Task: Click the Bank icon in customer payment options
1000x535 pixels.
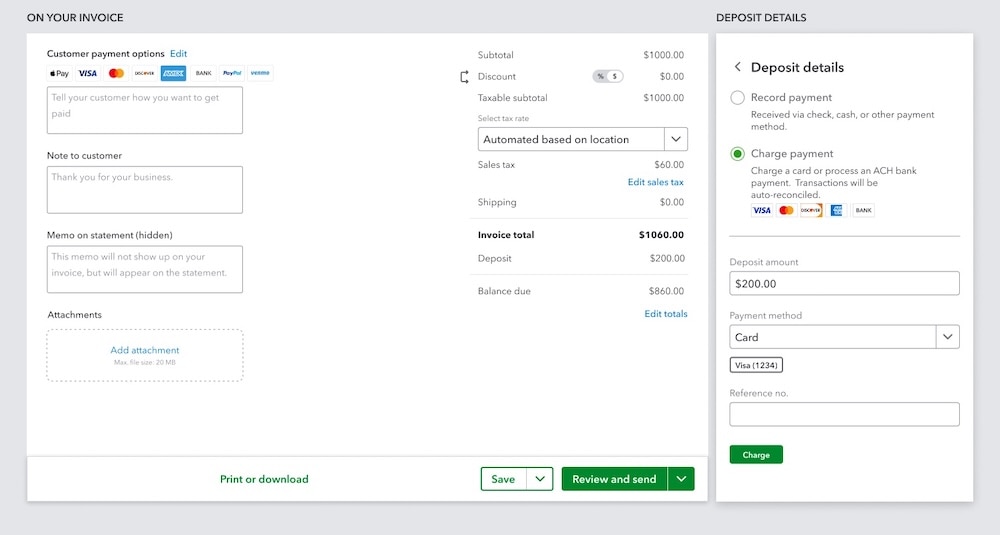Action: [203, 73]
